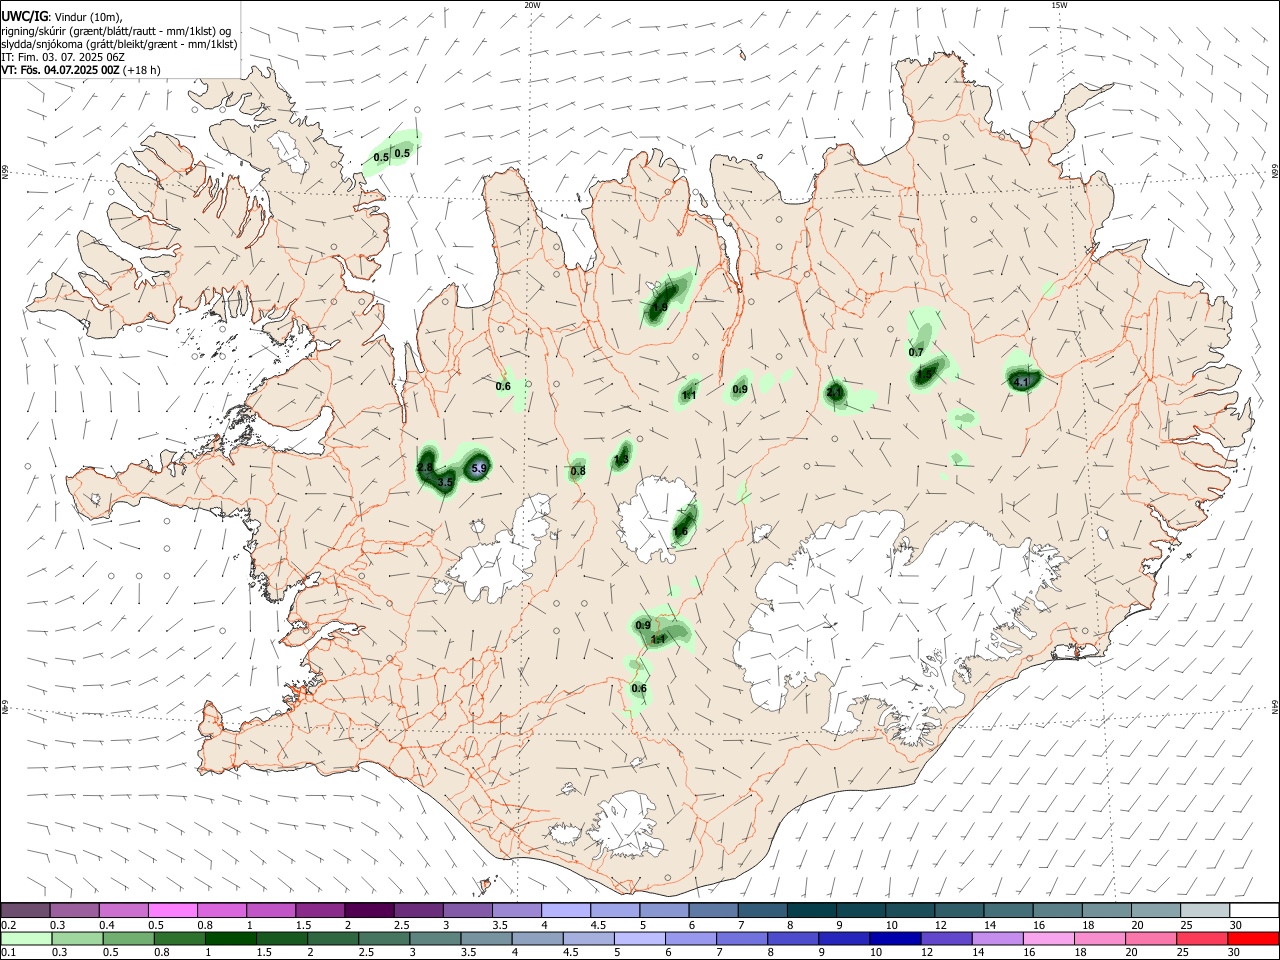
Task: Pick the mauve 0.2 snow legend swatch
Action: (25, 910)
